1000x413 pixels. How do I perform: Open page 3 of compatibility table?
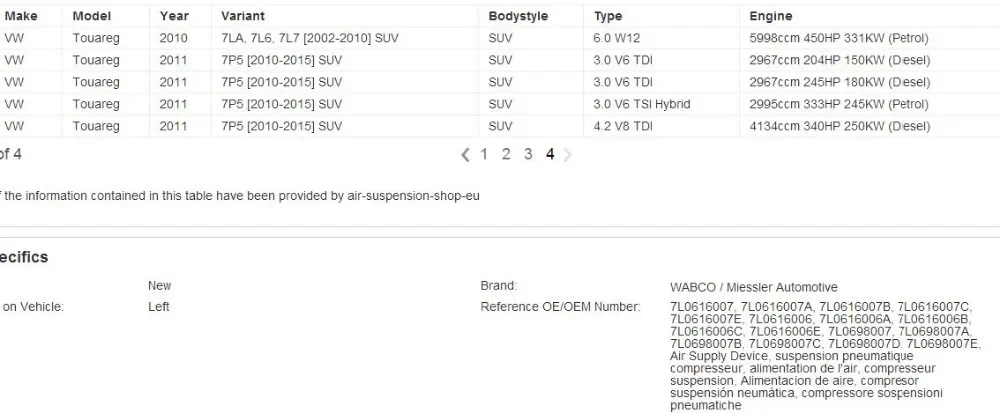(528, 154)
